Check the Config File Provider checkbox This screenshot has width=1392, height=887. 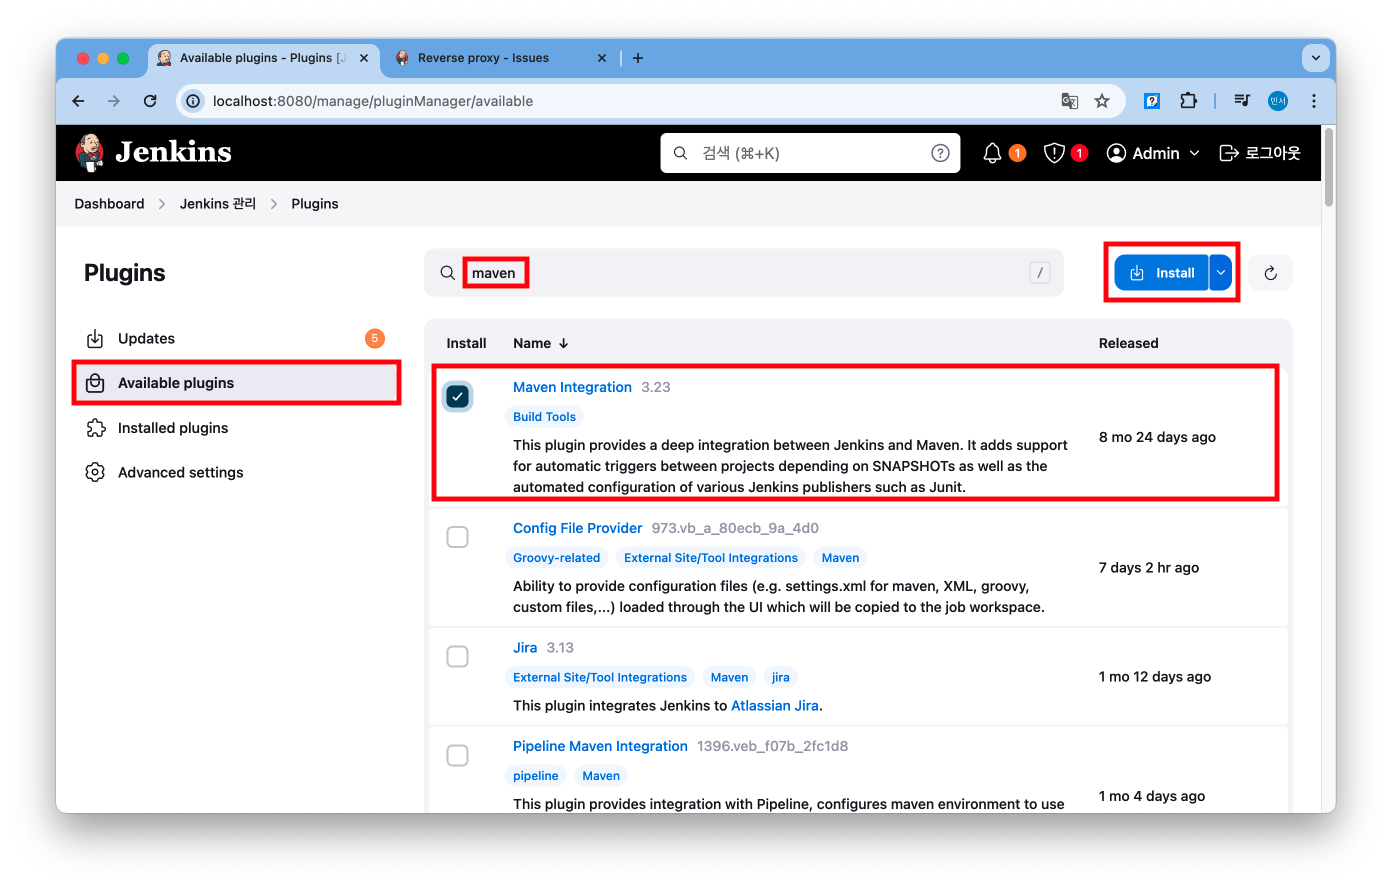457,537
